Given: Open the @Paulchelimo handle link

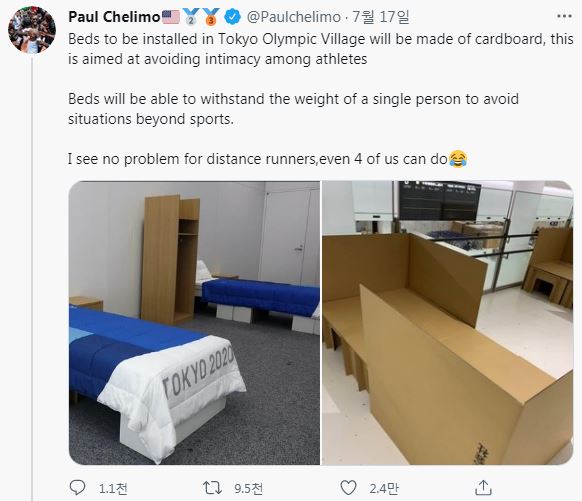Looking at the screenshot, I should point(294,17).
